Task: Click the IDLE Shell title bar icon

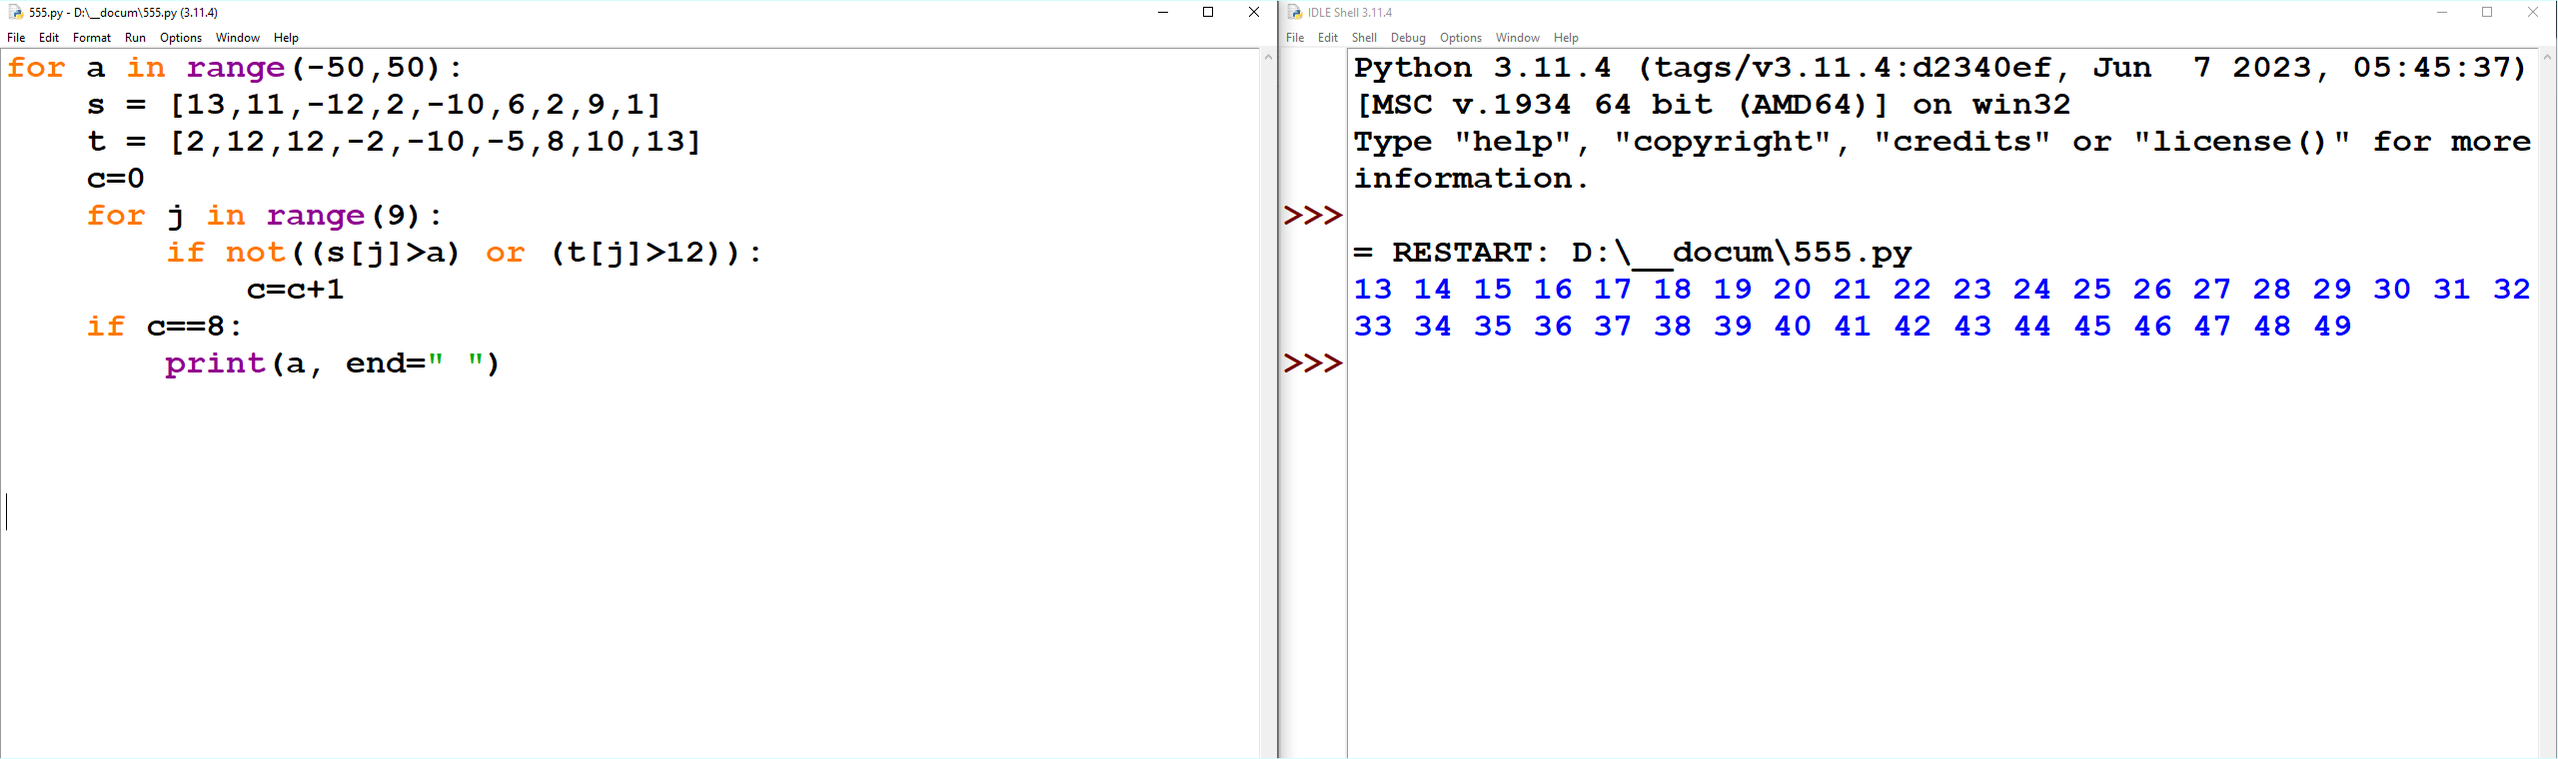Action: point(1294,12)
